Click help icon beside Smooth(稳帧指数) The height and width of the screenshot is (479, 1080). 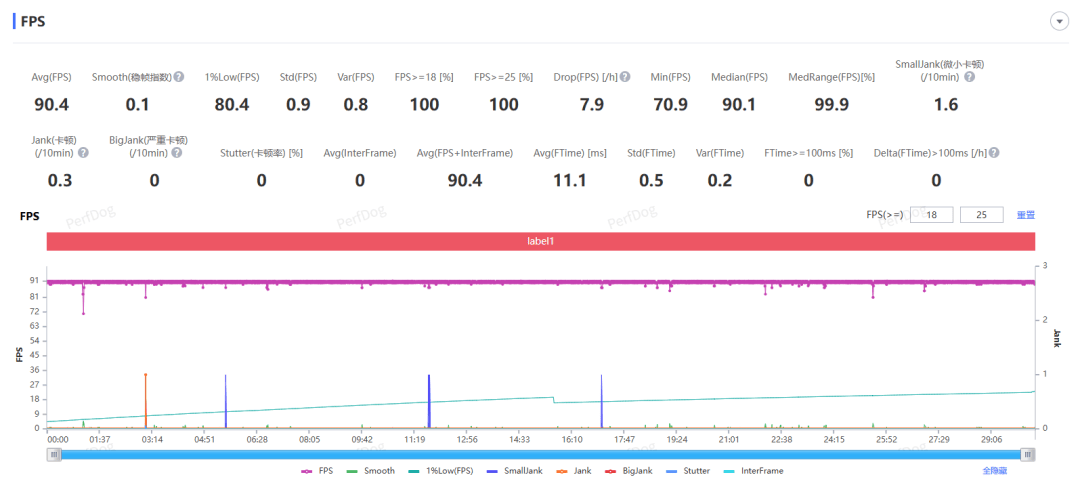click(x=179, y=77)
